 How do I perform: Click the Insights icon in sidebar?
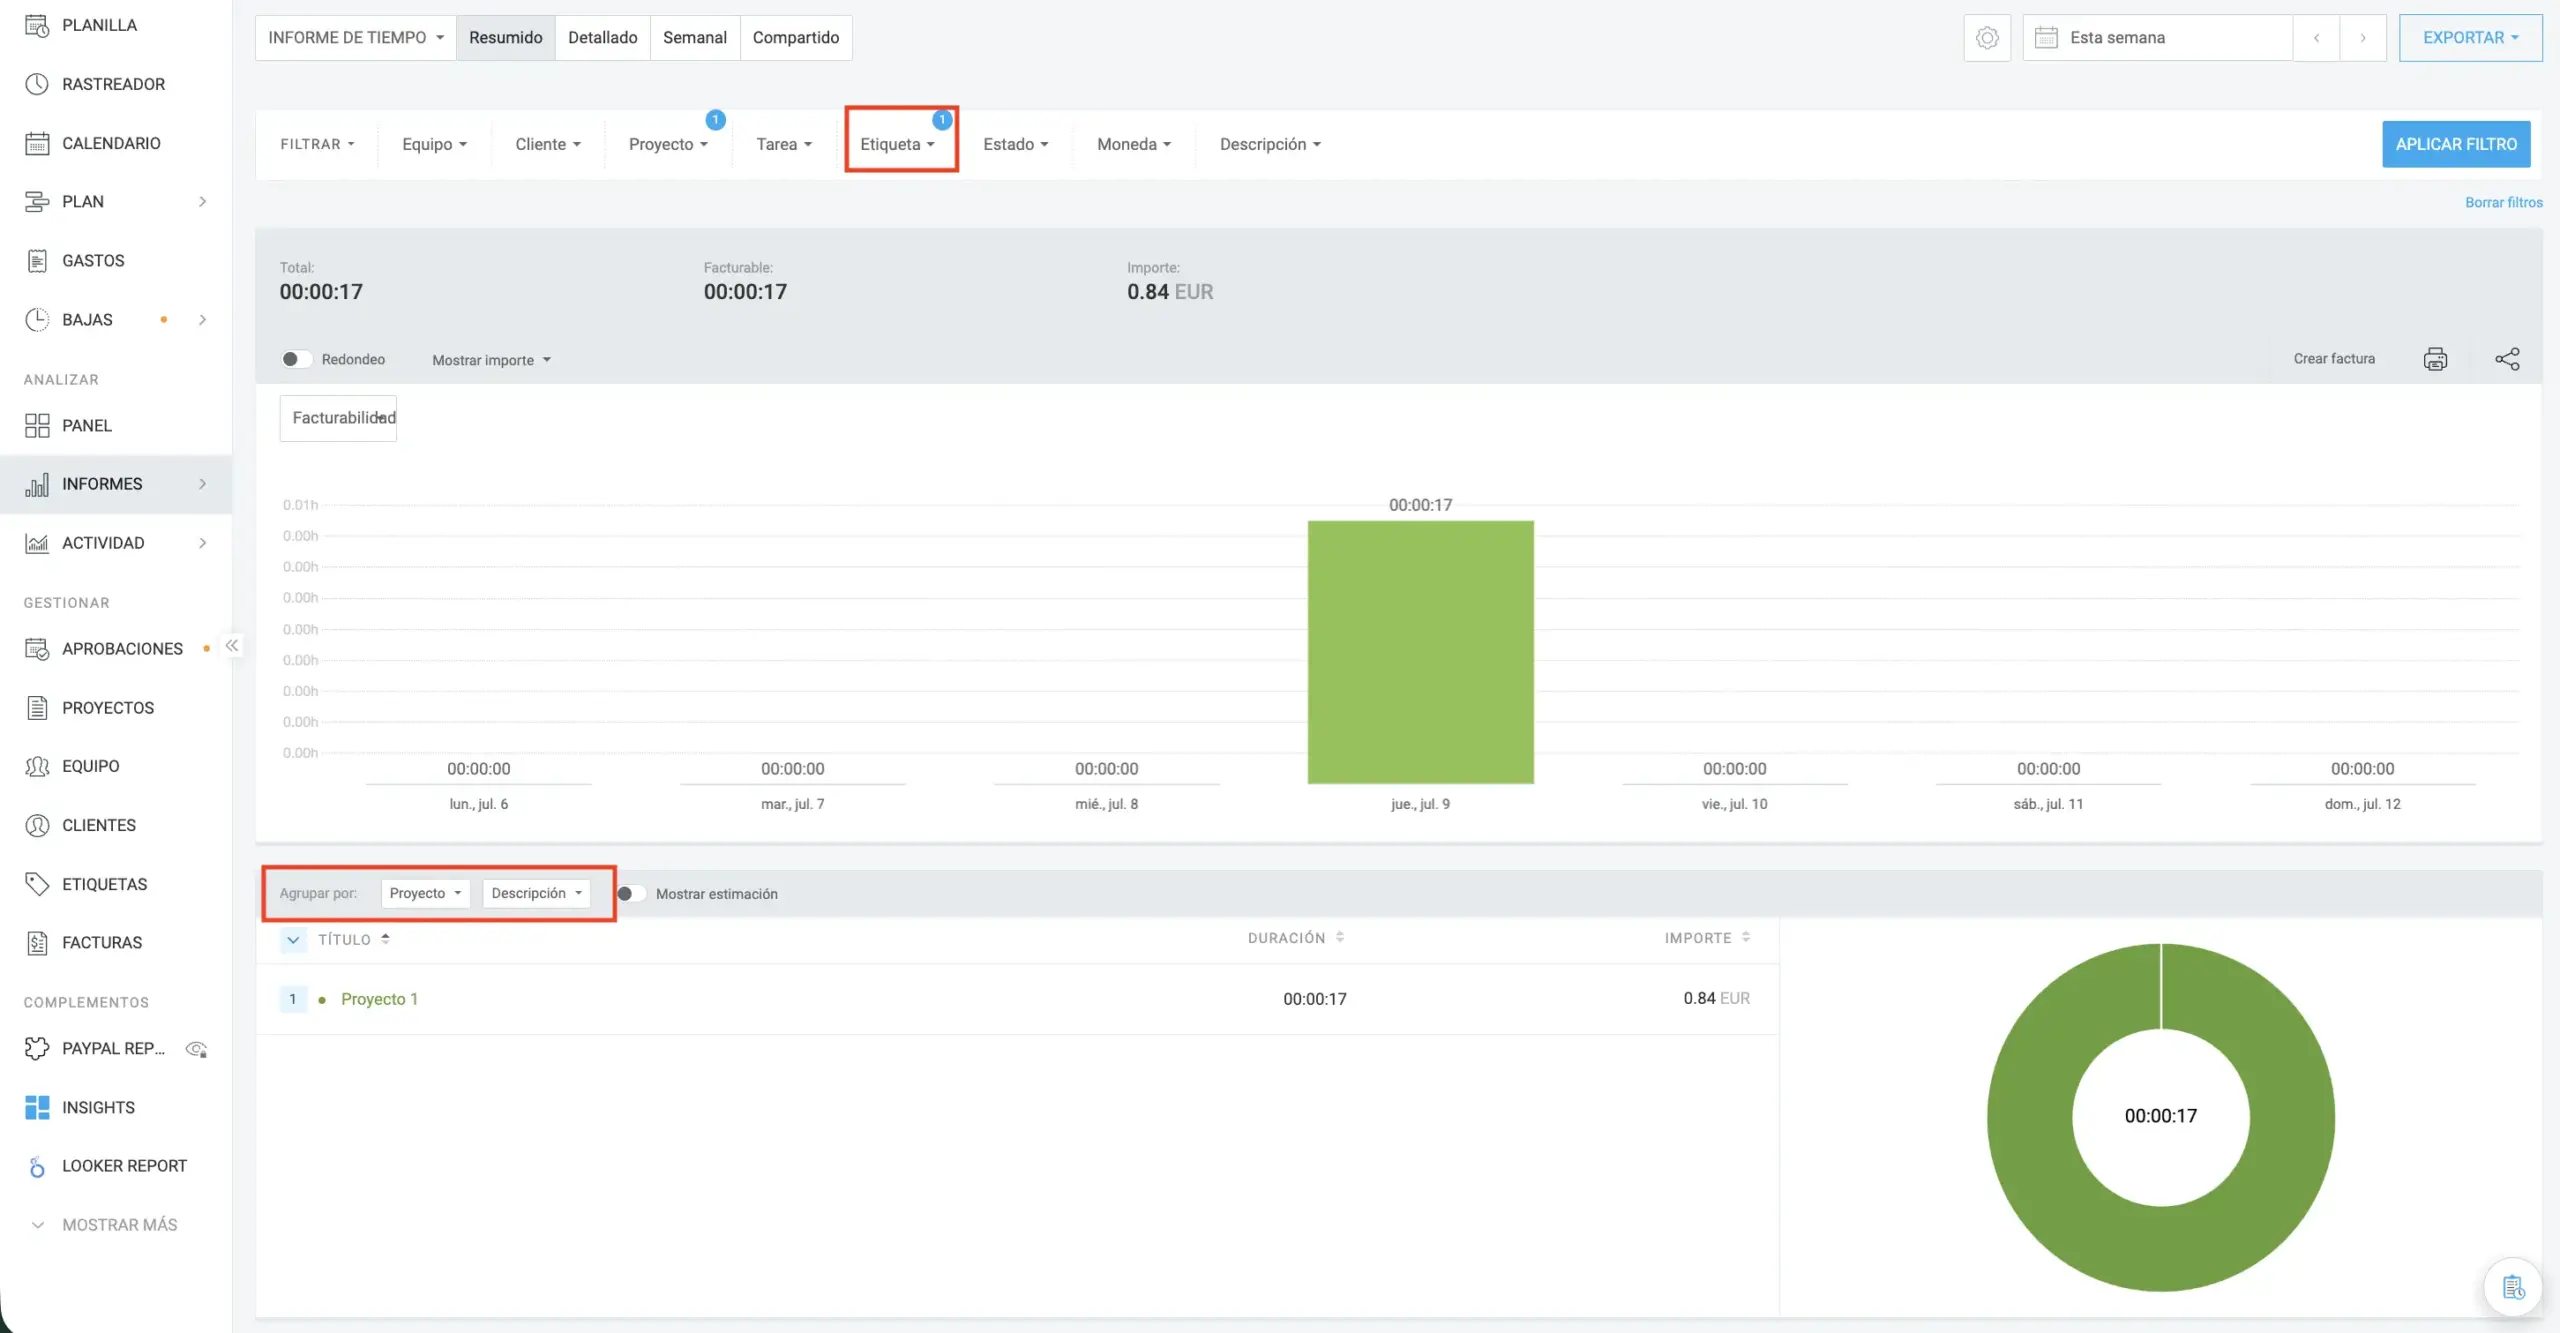coord(37,1107)
